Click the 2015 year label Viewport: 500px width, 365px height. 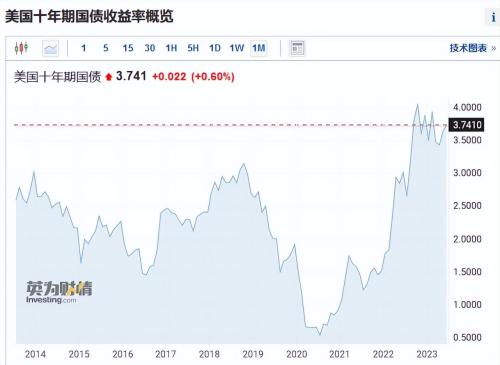(79, 354)
